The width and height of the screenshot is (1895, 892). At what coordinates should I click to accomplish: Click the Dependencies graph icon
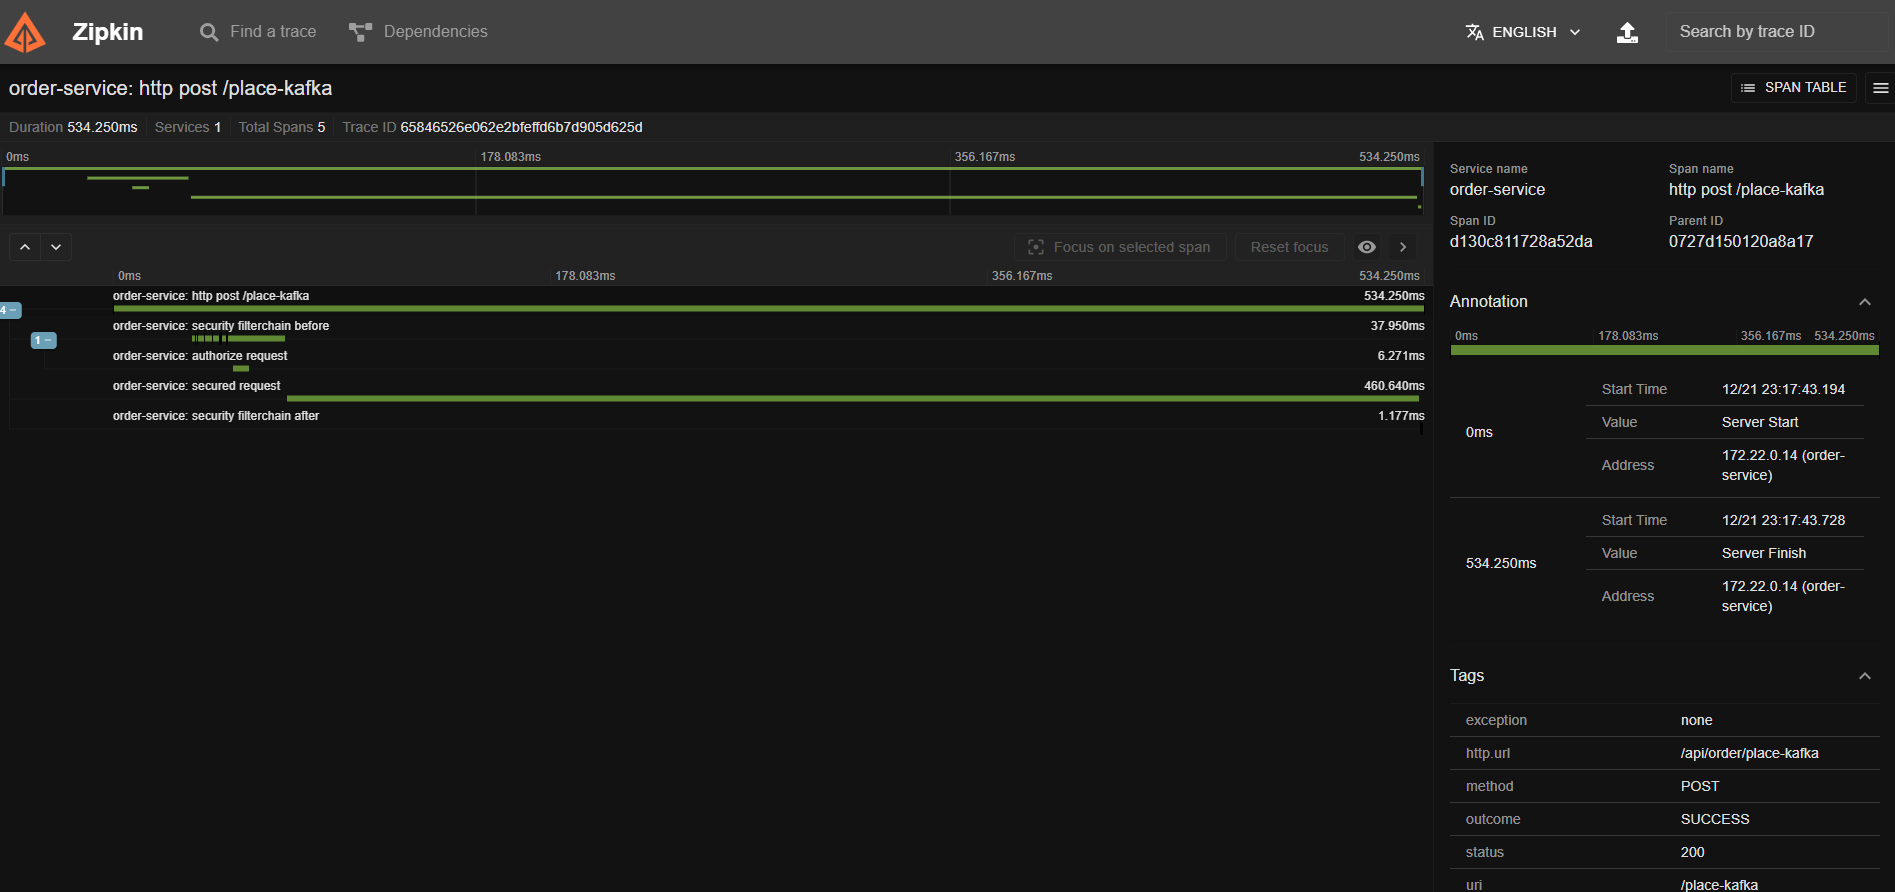click(360, 32)
